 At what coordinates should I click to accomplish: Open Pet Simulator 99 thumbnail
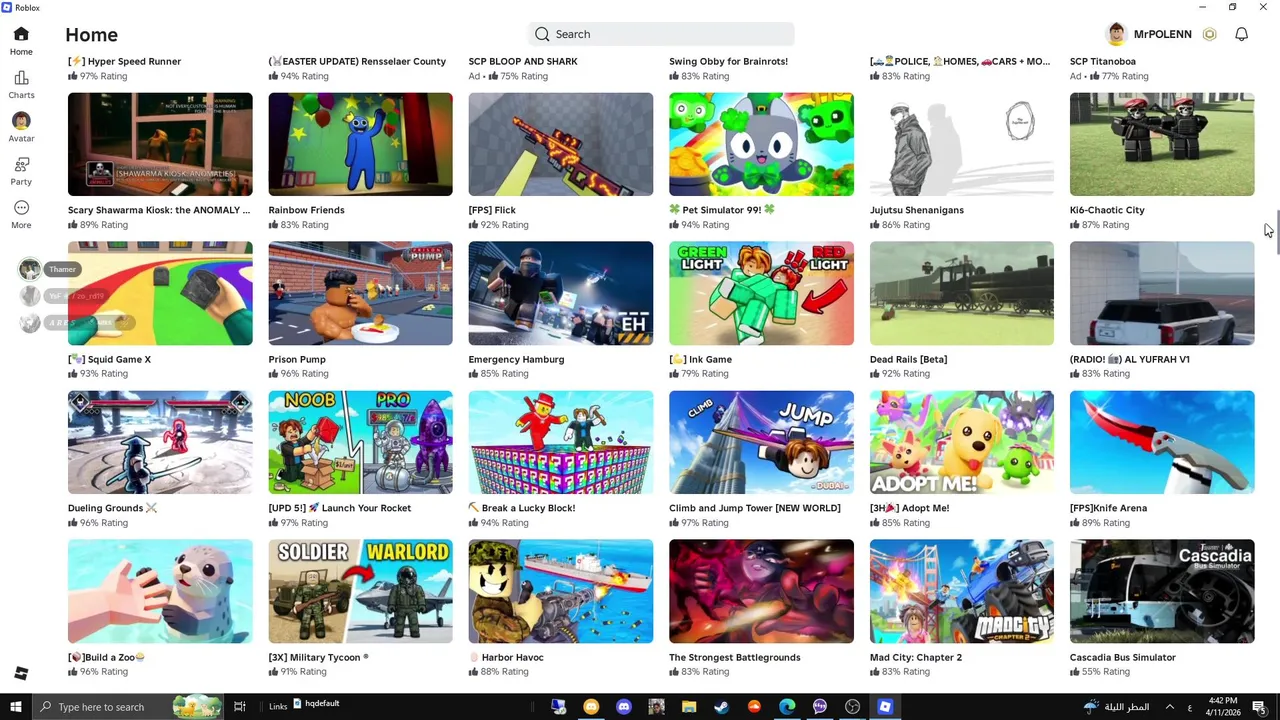761,144
